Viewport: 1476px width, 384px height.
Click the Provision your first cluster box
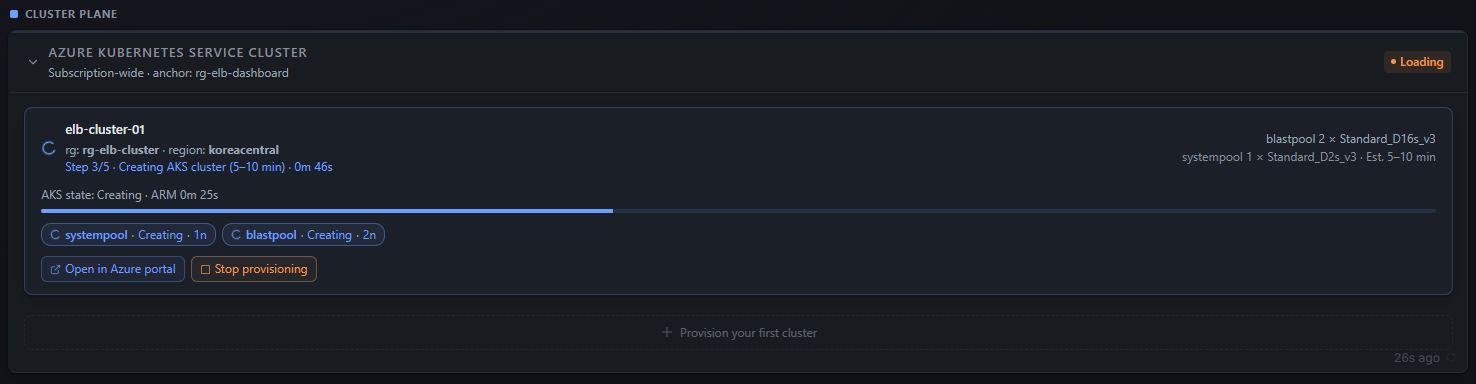(738, 332)
